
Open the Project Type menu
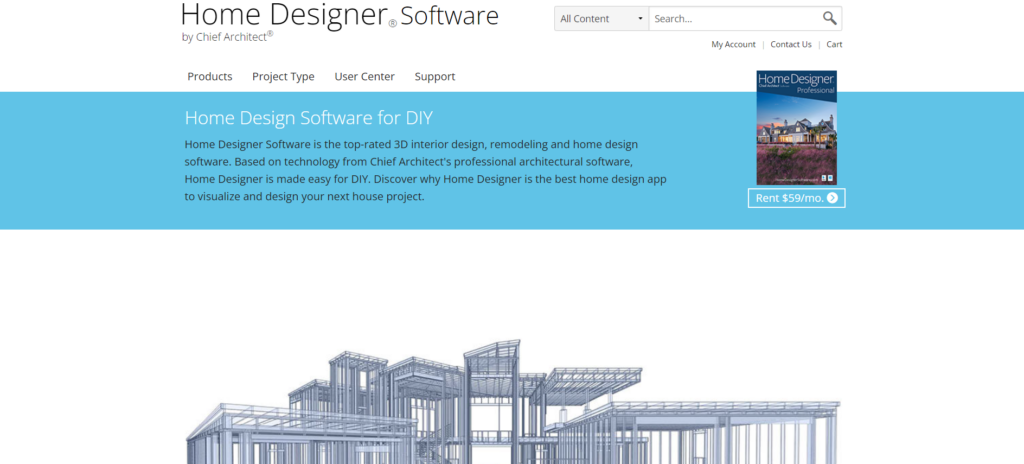point(283,76)
